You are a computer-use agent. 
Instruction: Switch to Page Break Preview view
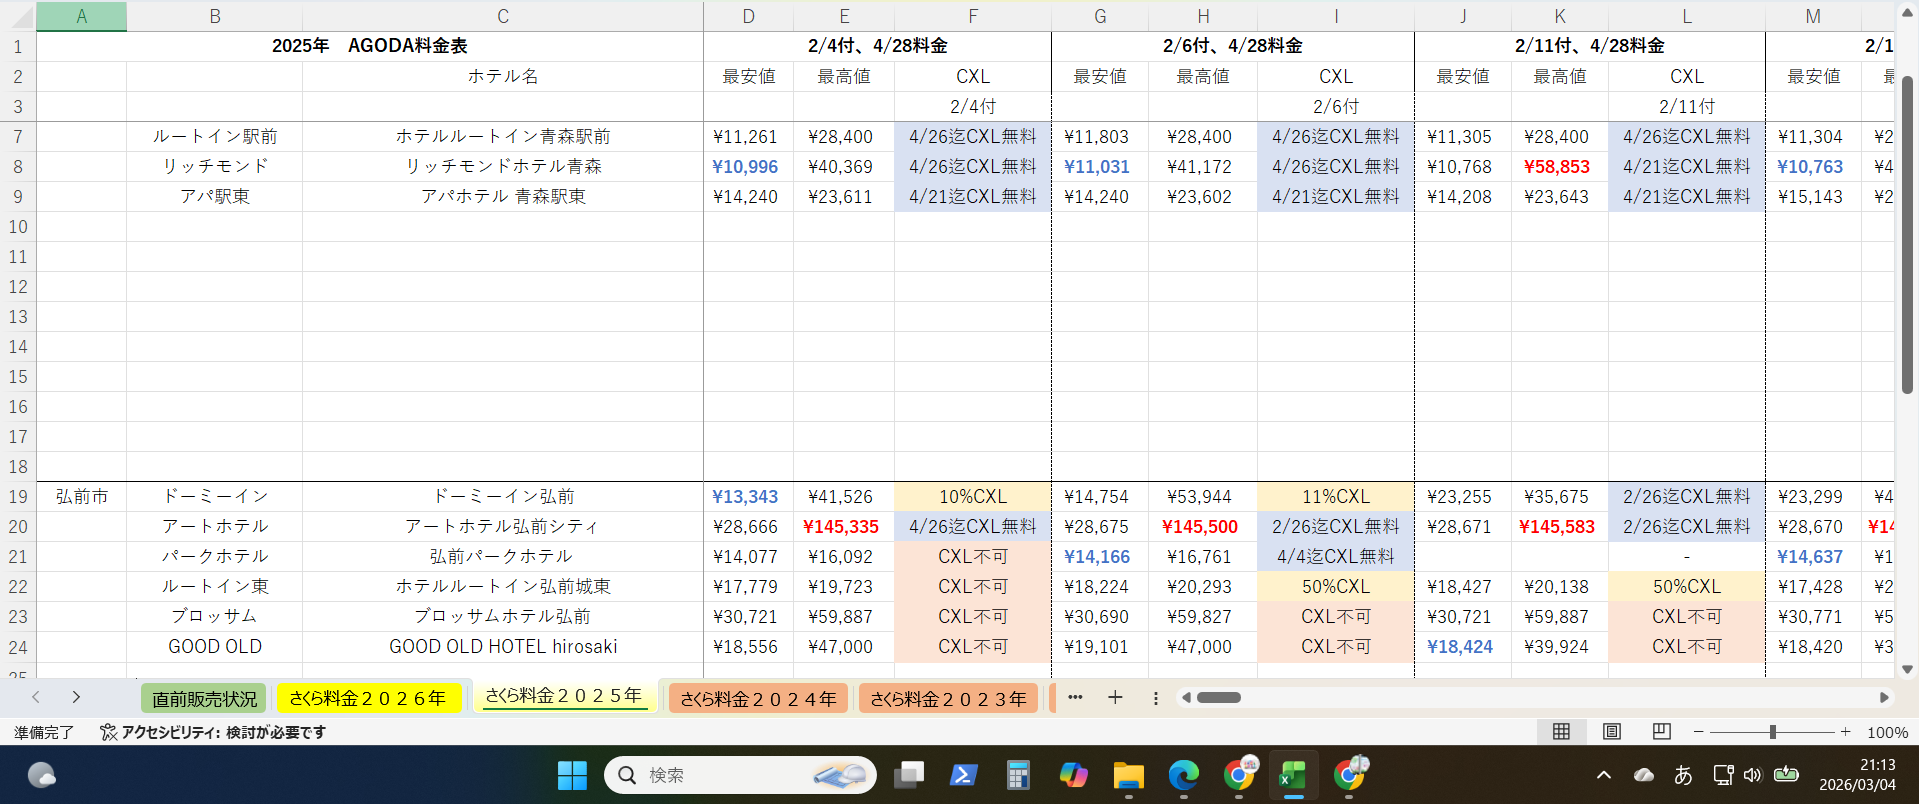tap(1662, 732)
